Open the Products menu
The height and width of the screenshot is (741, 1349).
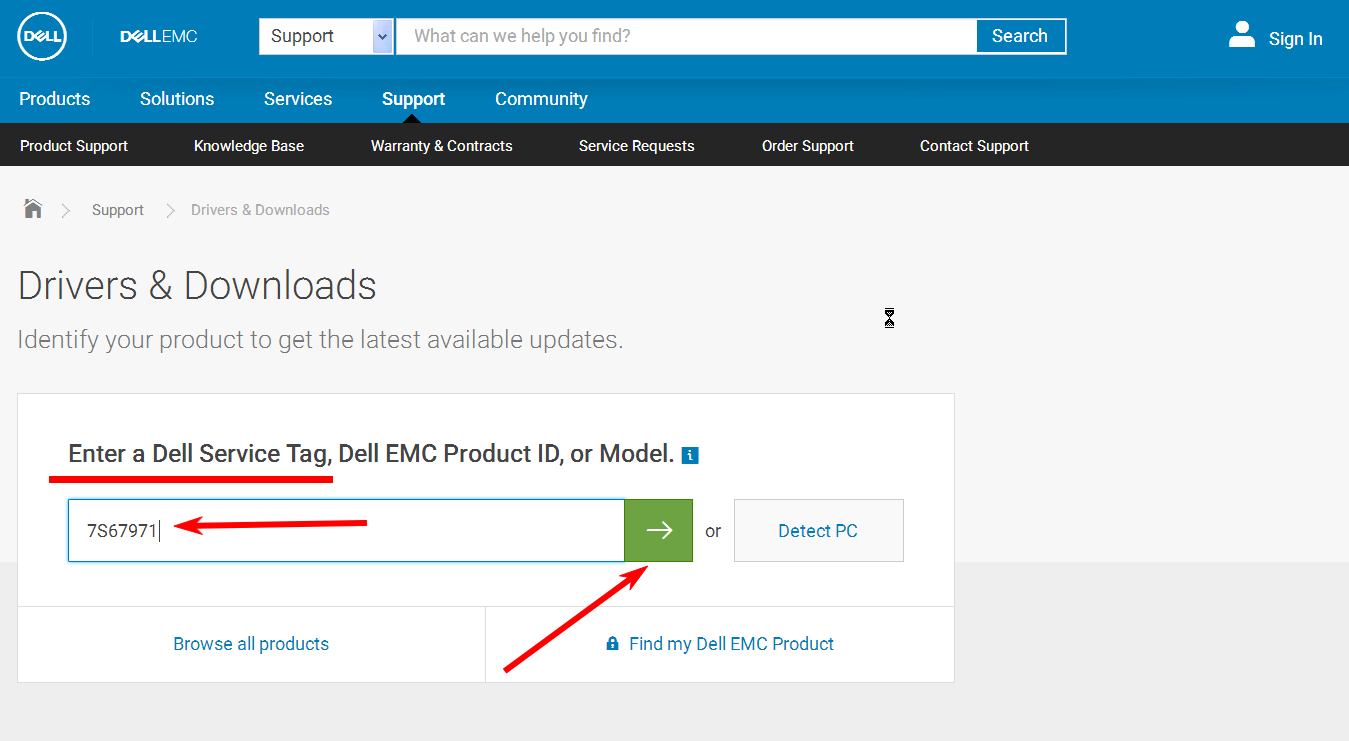pos(55,99)
